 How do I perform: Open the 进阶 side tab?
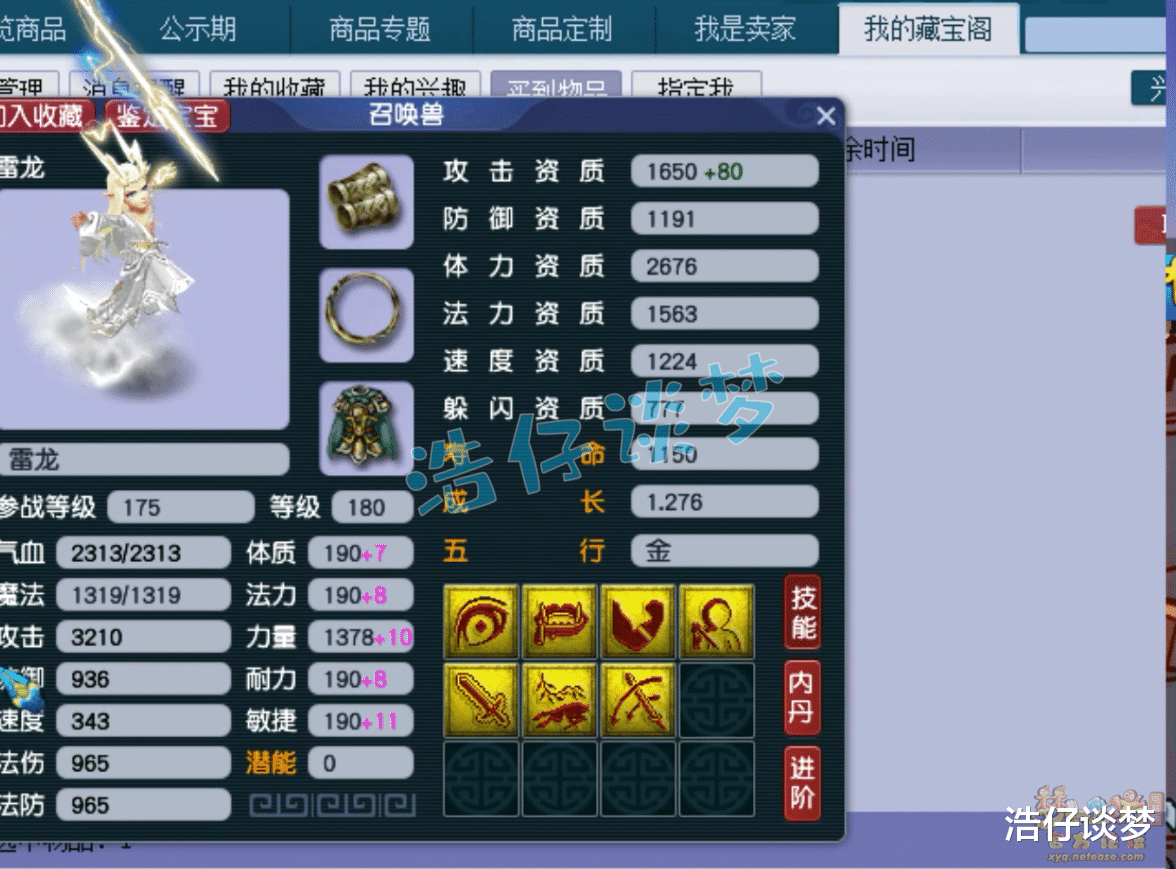tap(802, 783)
